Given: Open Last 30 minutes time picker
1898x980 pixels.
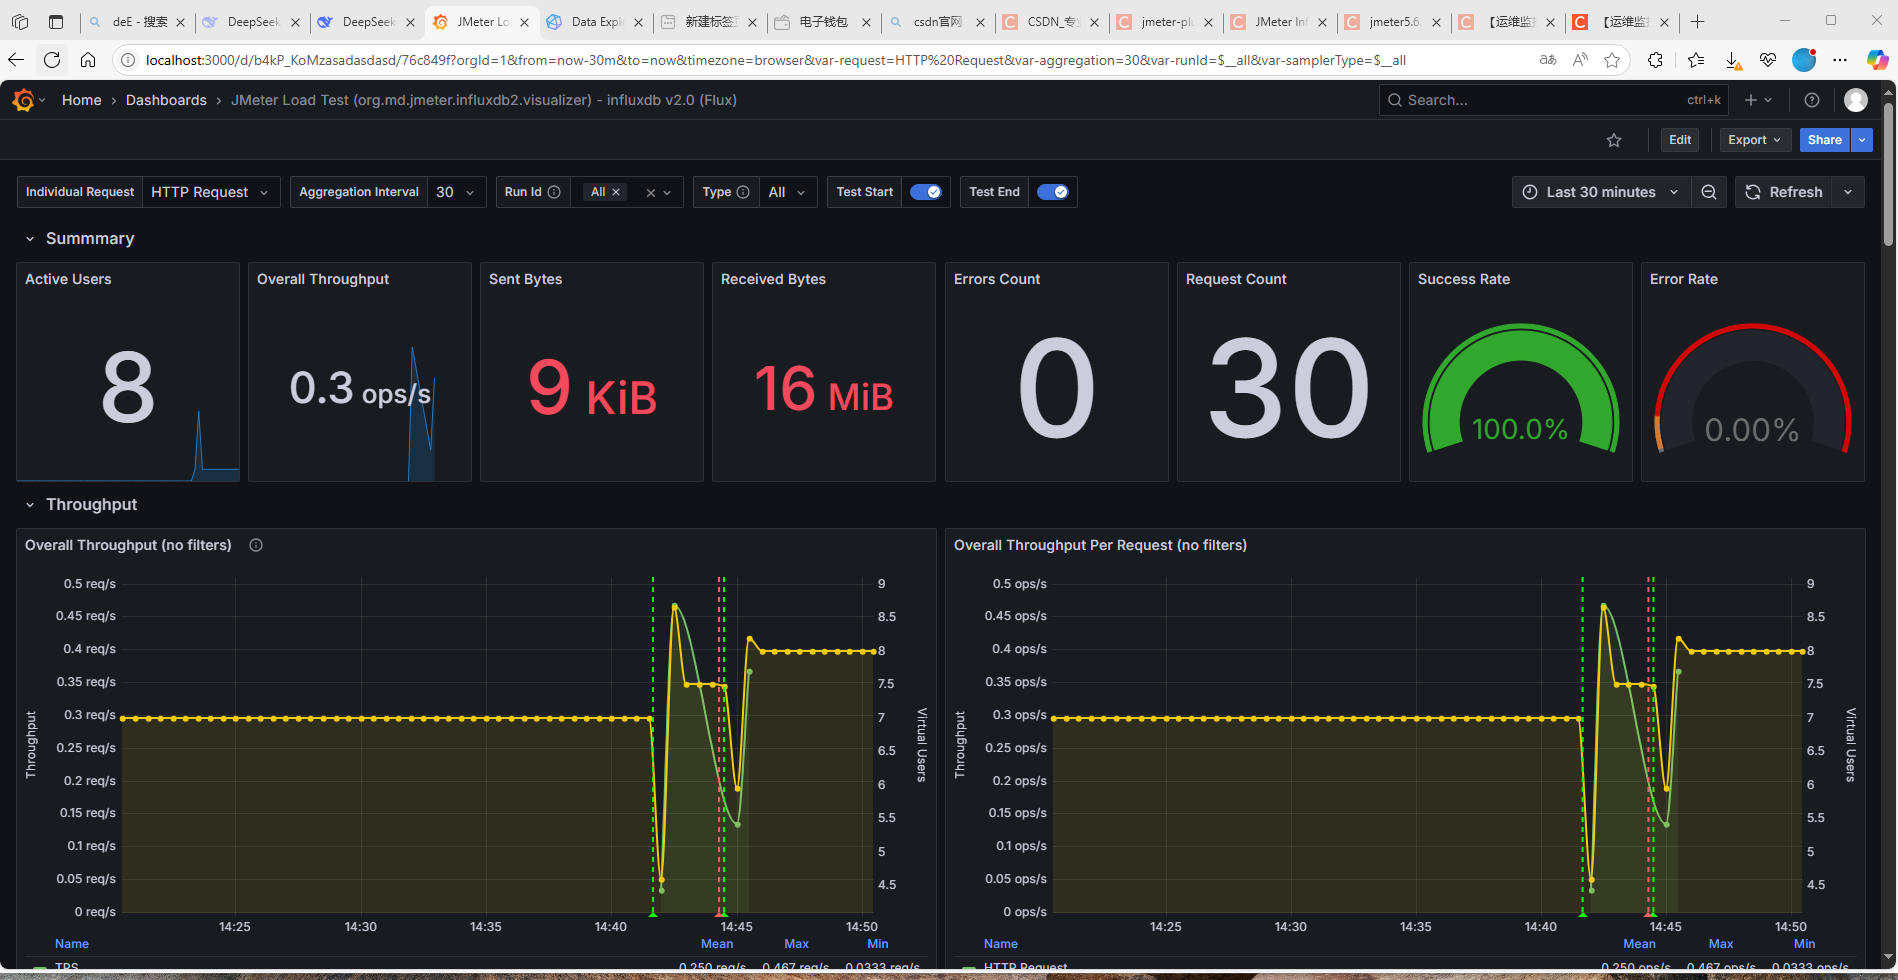Looking at the screenshot, I should [x=1601, y=192].
